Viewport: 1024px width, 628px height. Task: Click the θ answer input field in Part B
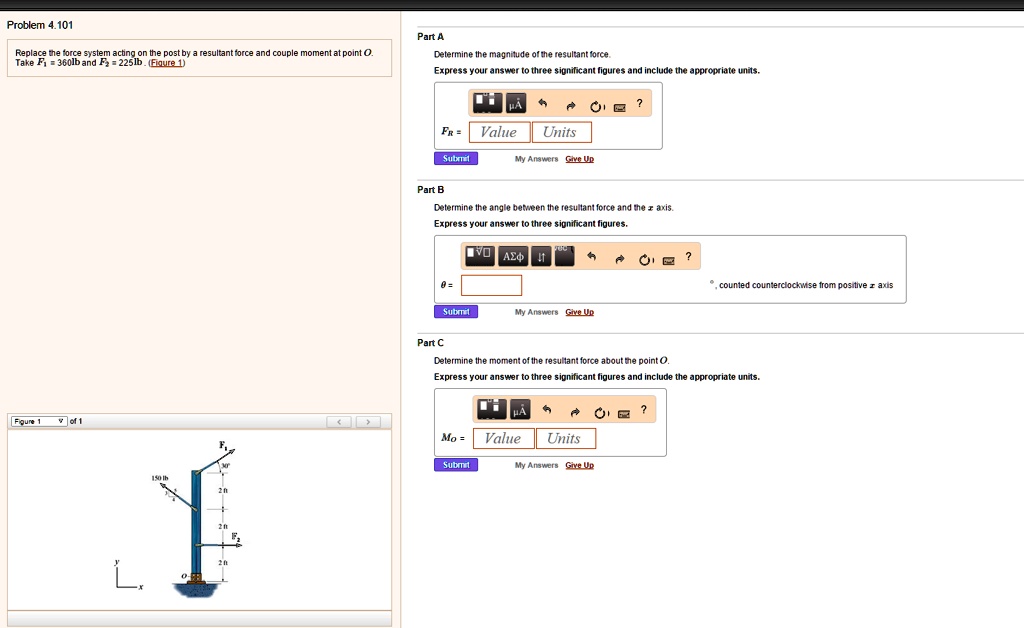pyautogui.click(x=491, y=284)
